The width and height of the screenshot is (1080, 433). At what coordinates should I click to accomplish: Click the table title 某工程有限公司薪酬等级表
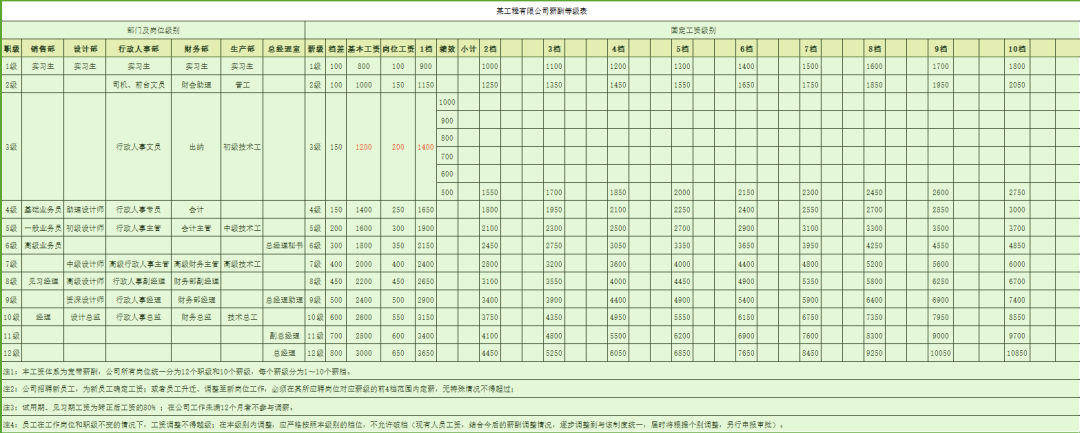point(542,11)
